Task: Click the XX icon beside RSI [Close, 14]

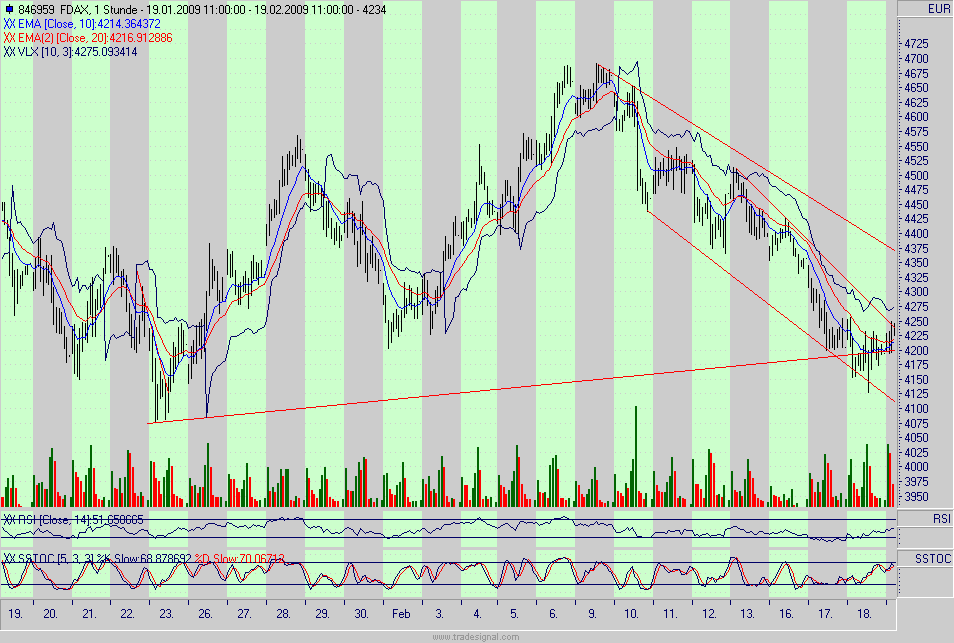Action: click(x=8, y=519)
